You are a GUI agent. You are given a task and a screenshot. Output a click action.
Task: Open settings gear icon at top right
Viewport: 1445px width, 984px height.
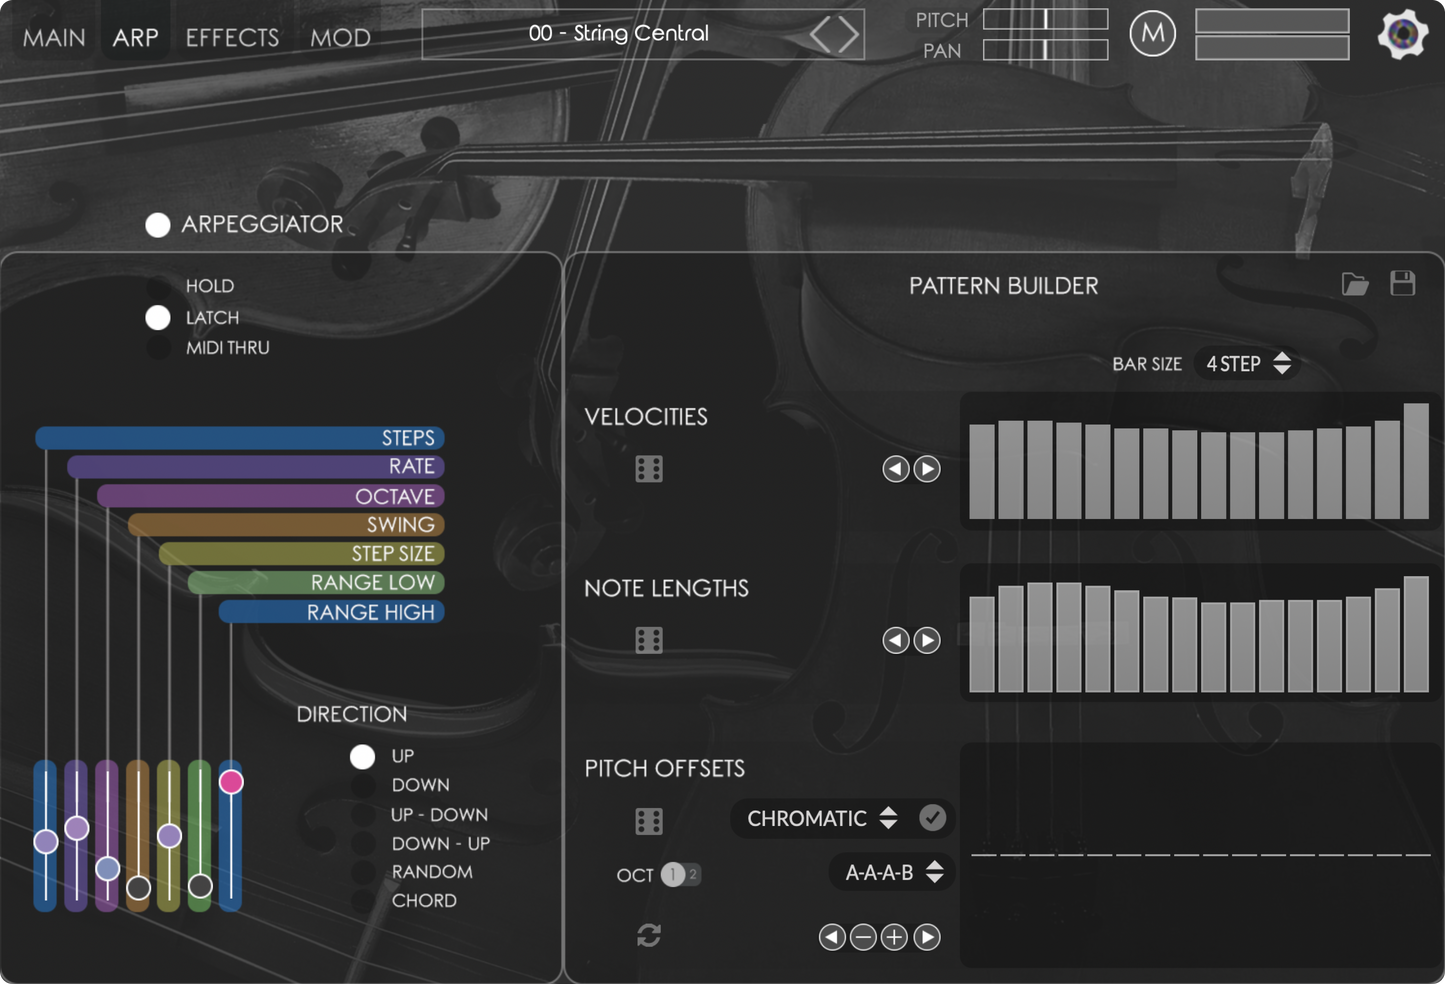click(1402, 35)
